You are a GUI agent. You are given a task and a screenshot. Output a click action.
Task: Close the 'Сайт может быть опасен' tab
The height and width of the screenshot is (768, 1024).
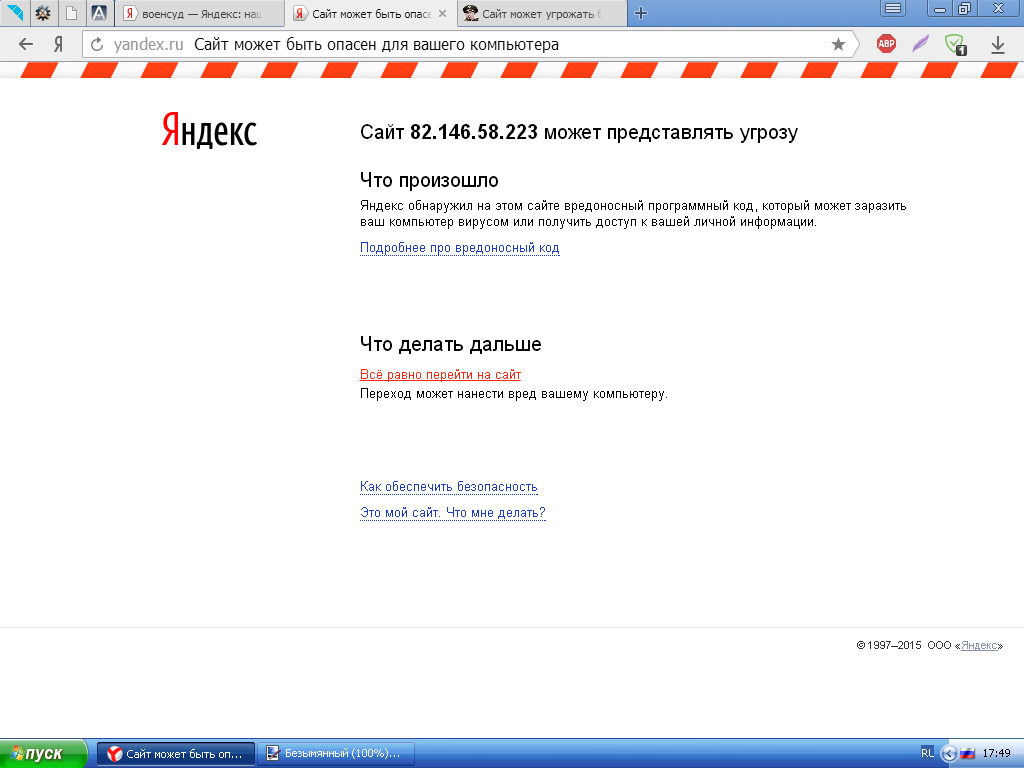[x=442, y=14]
